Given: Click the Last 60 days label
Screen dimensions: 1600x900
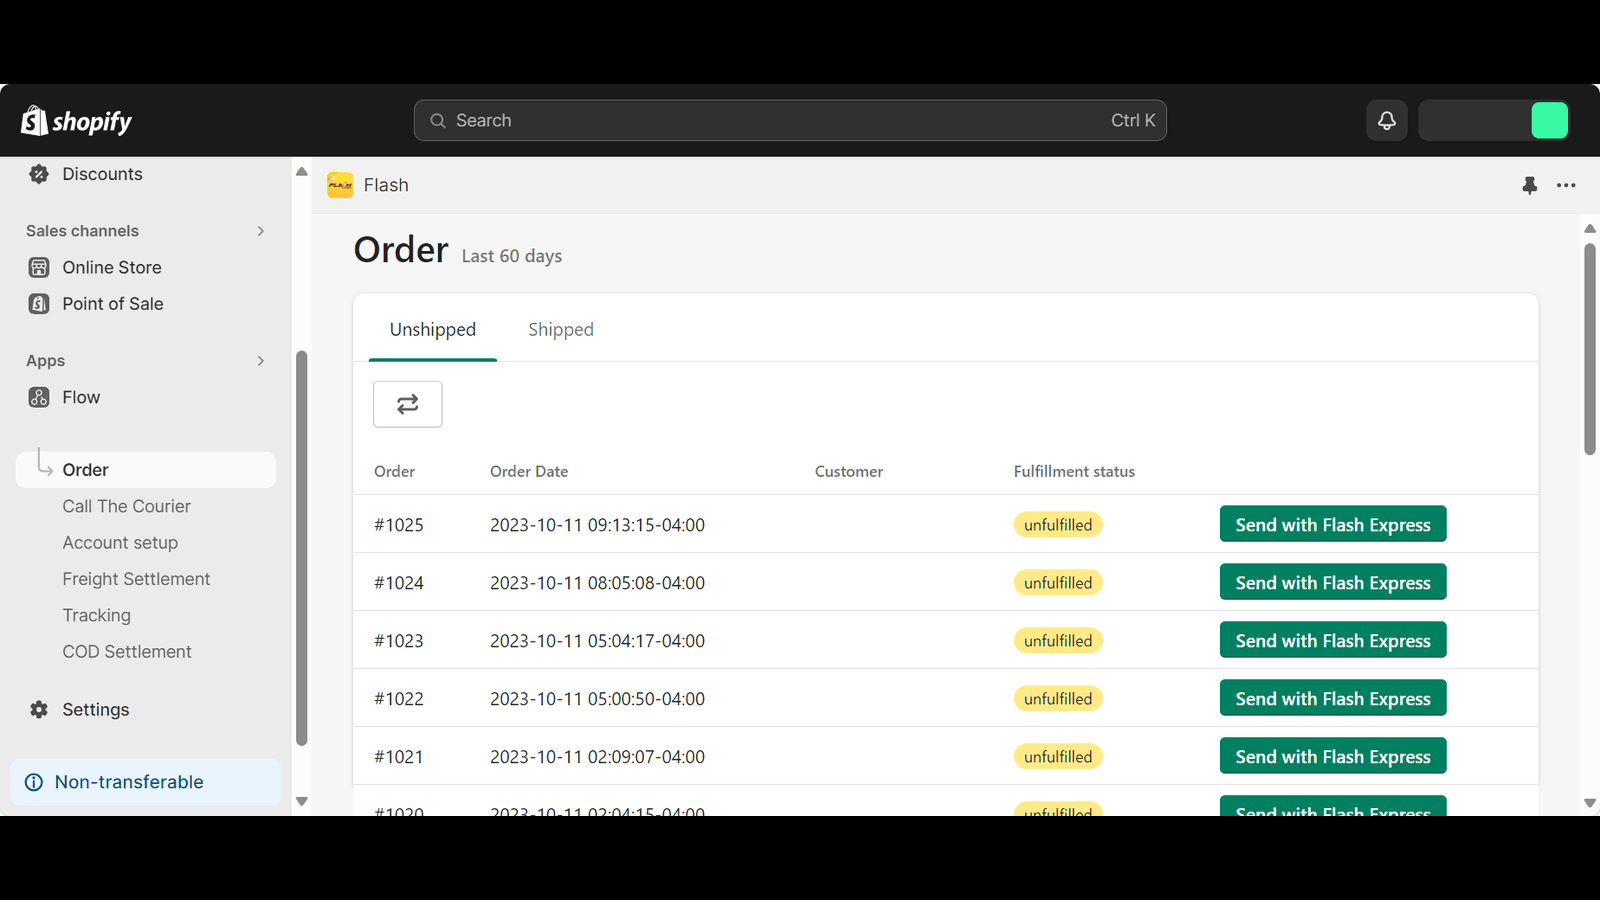Looking at the screenshot, I should (x=512, y=256).
